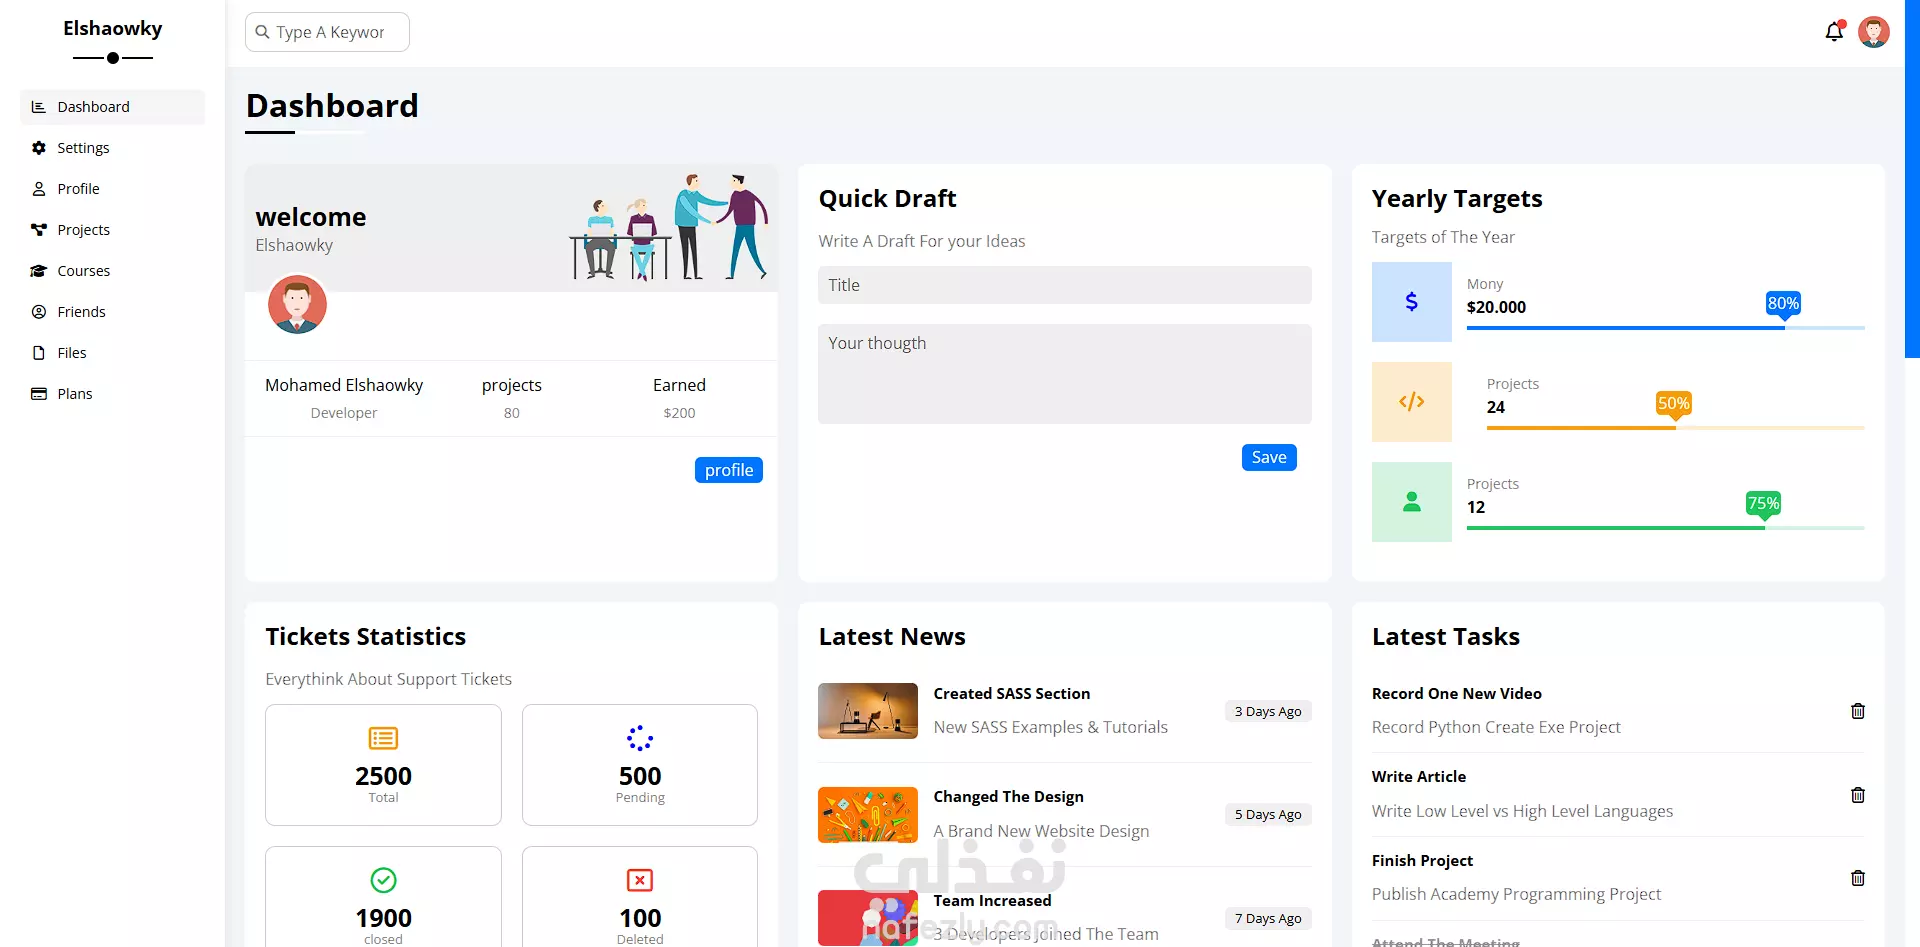Delete the Write Article task
1920x947 pixels.
pos(1858,795)
